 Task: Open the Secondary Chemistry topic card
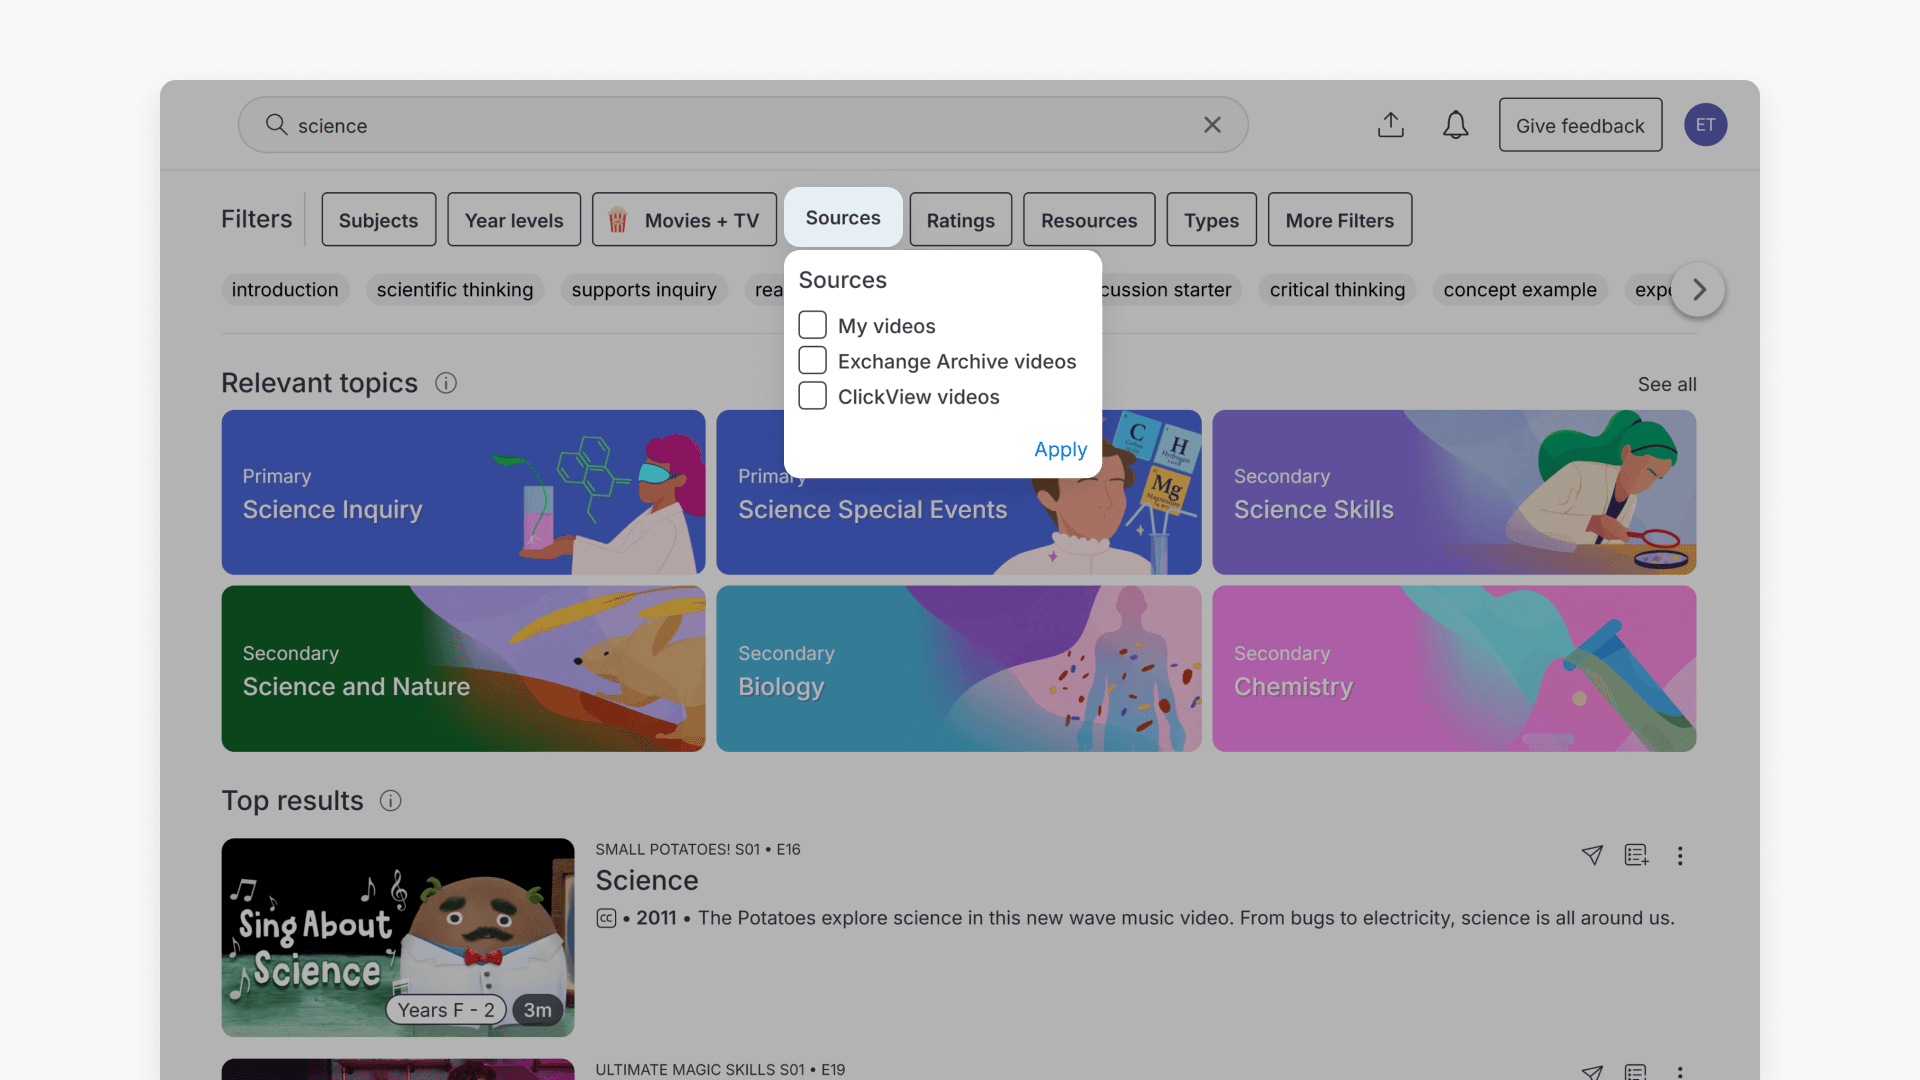click(1453, 669)
